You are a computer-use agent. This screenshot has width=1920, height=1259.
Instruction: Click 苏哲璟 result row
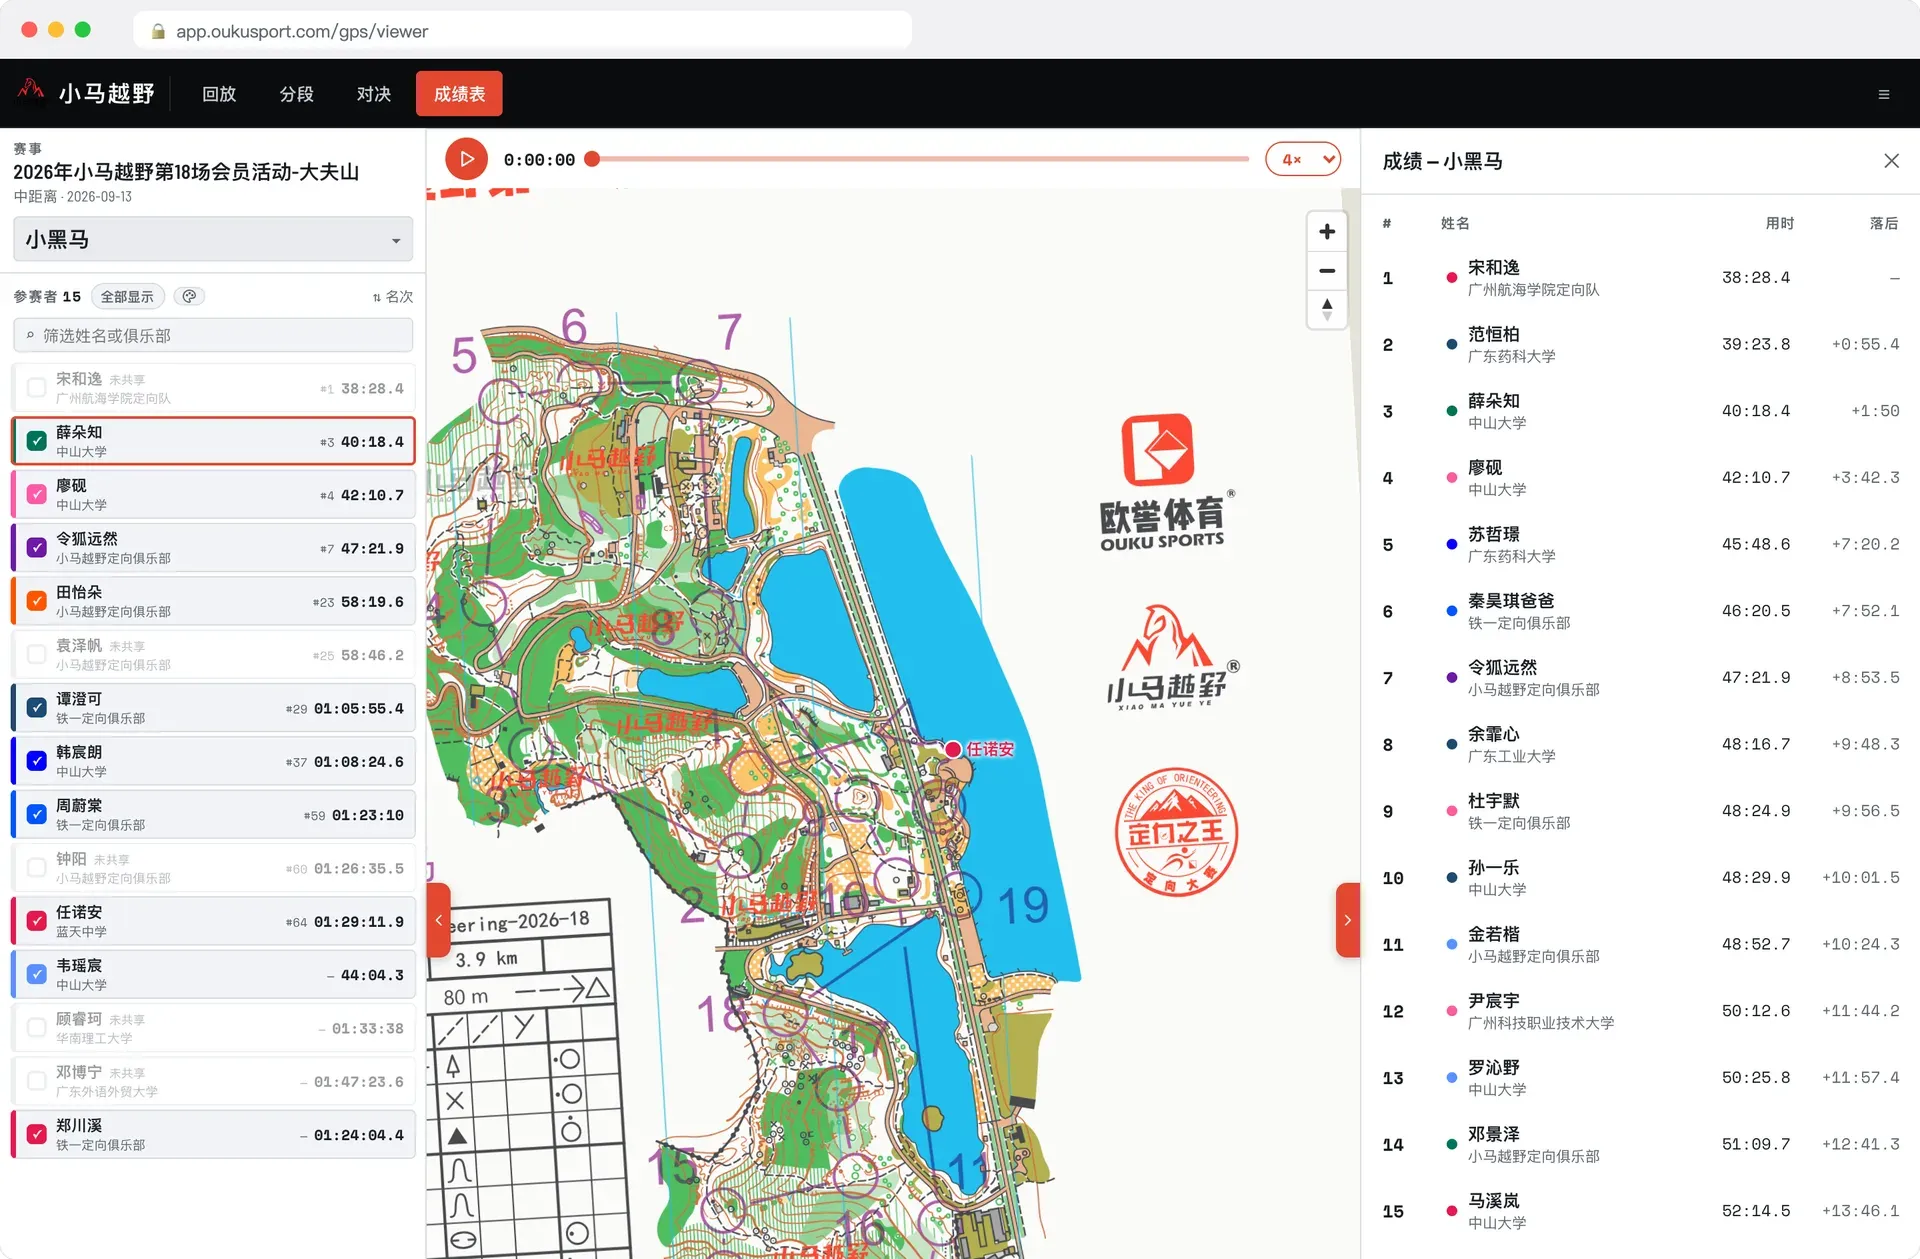click(x=1640, y=545)
